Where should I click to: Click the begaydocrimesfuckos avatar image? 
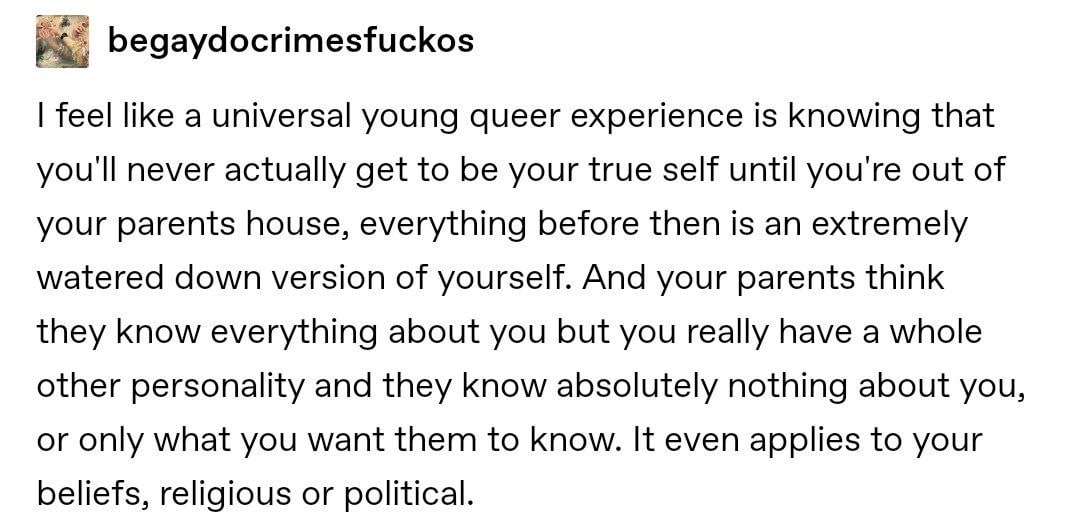60,42
